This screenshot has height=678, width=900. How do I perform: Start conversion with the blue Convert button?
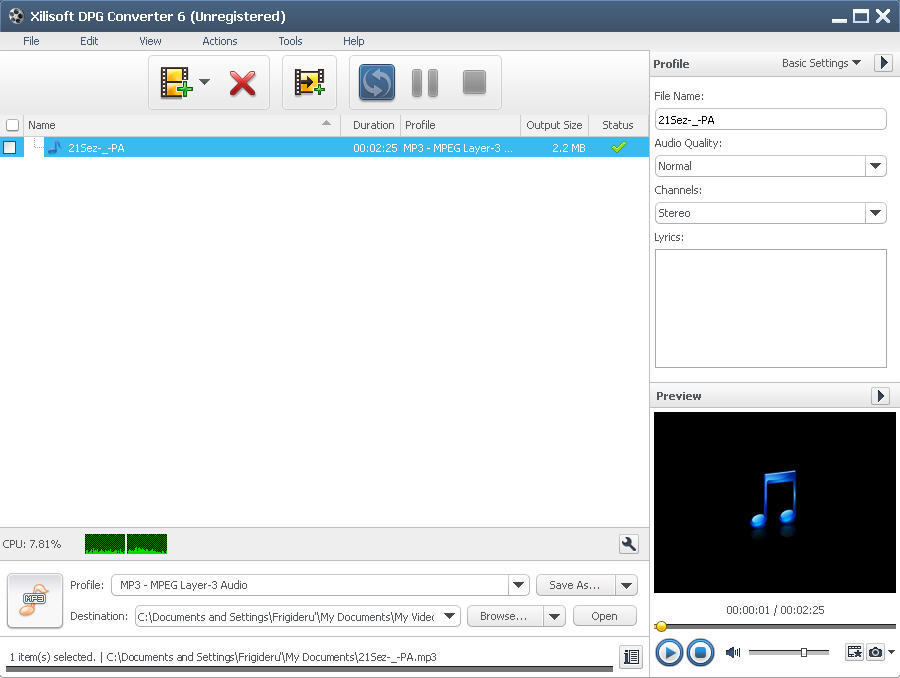tap(377, 83)
